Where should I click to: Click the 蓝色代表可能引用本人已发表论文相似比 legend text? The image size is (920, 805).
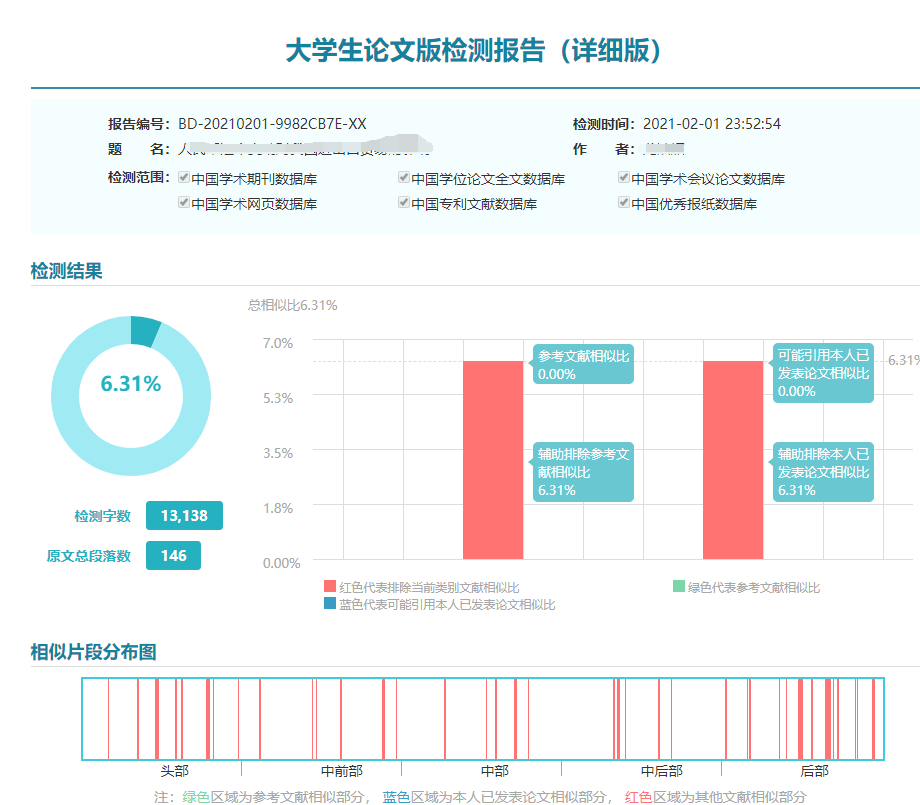[x=447, y=604]
